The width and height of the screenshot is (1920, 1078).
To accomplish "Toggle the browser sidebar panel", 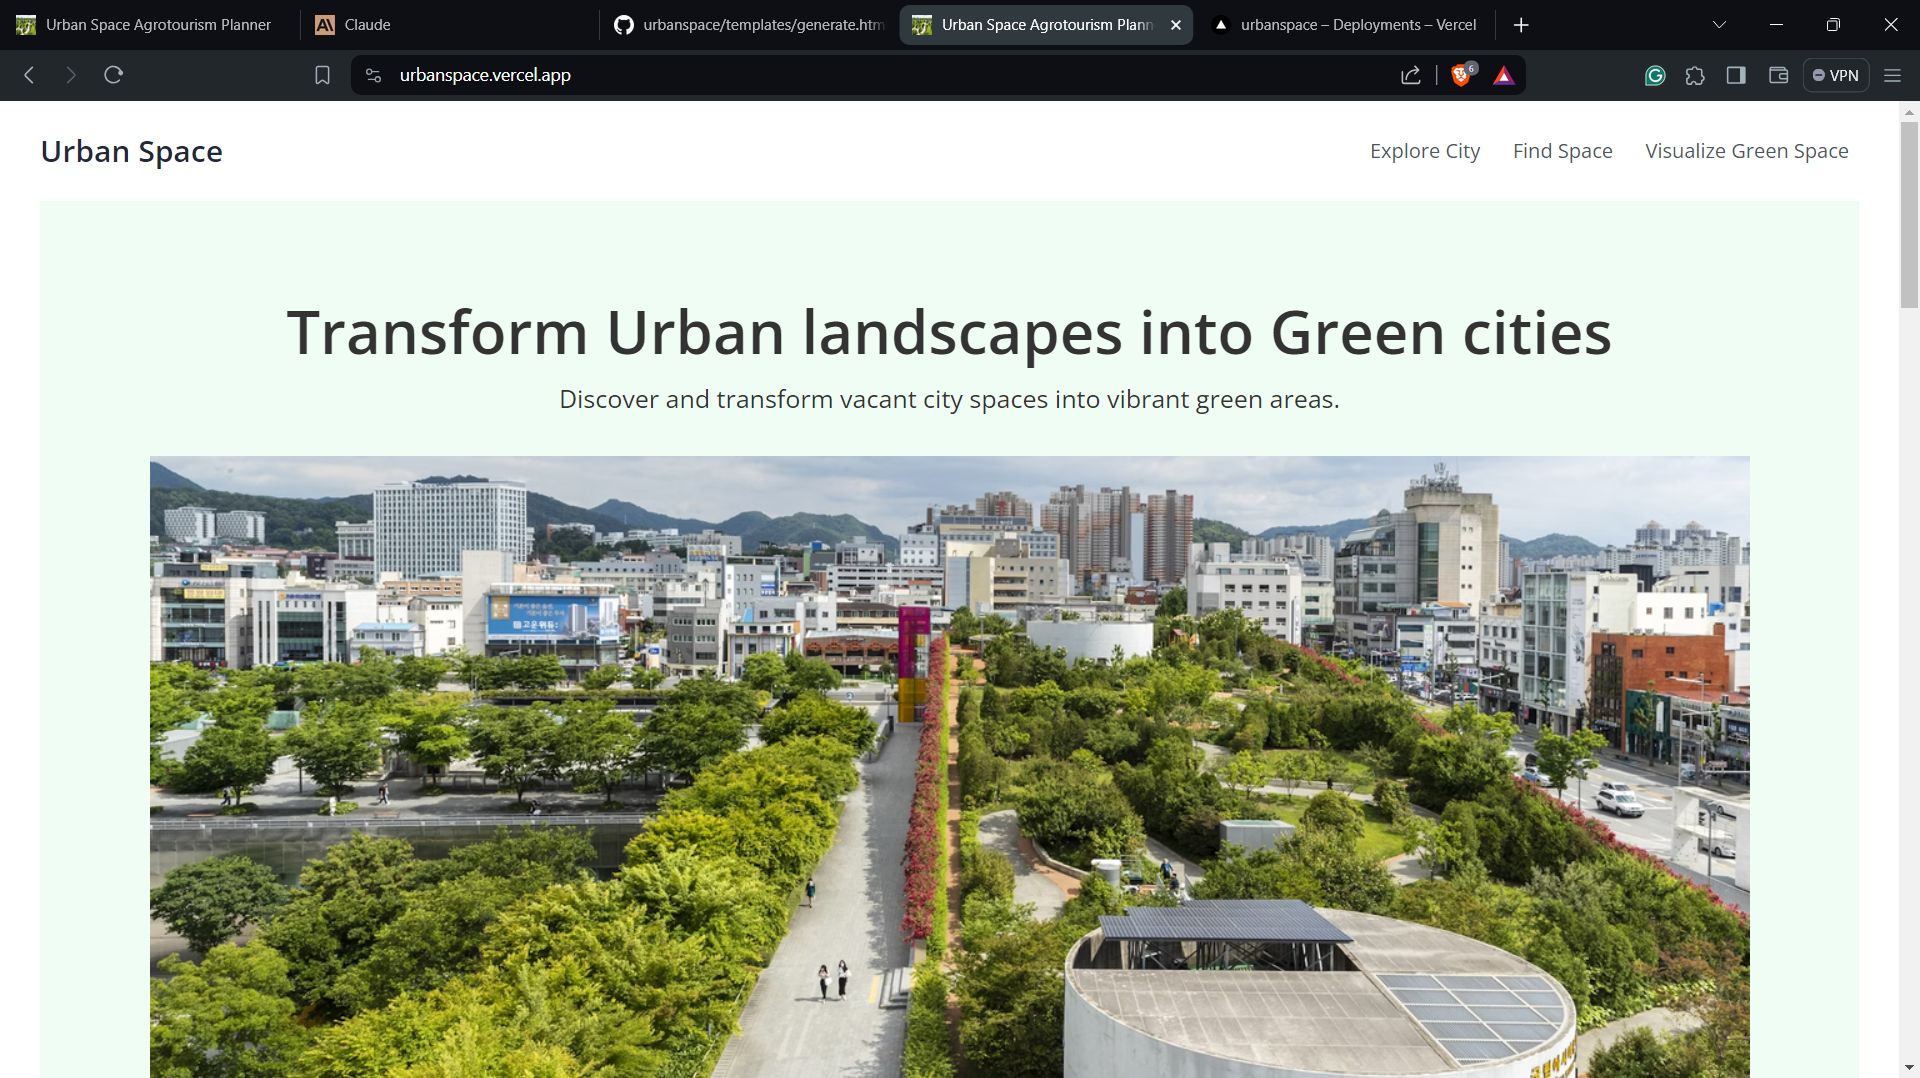I will (x=1736, y=75).
